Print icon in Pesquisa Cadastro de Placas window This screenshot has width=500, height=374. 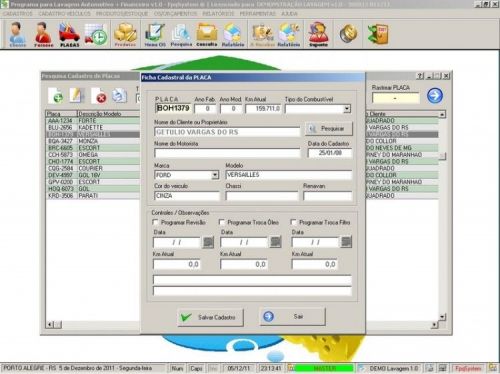tap(119, 96)
